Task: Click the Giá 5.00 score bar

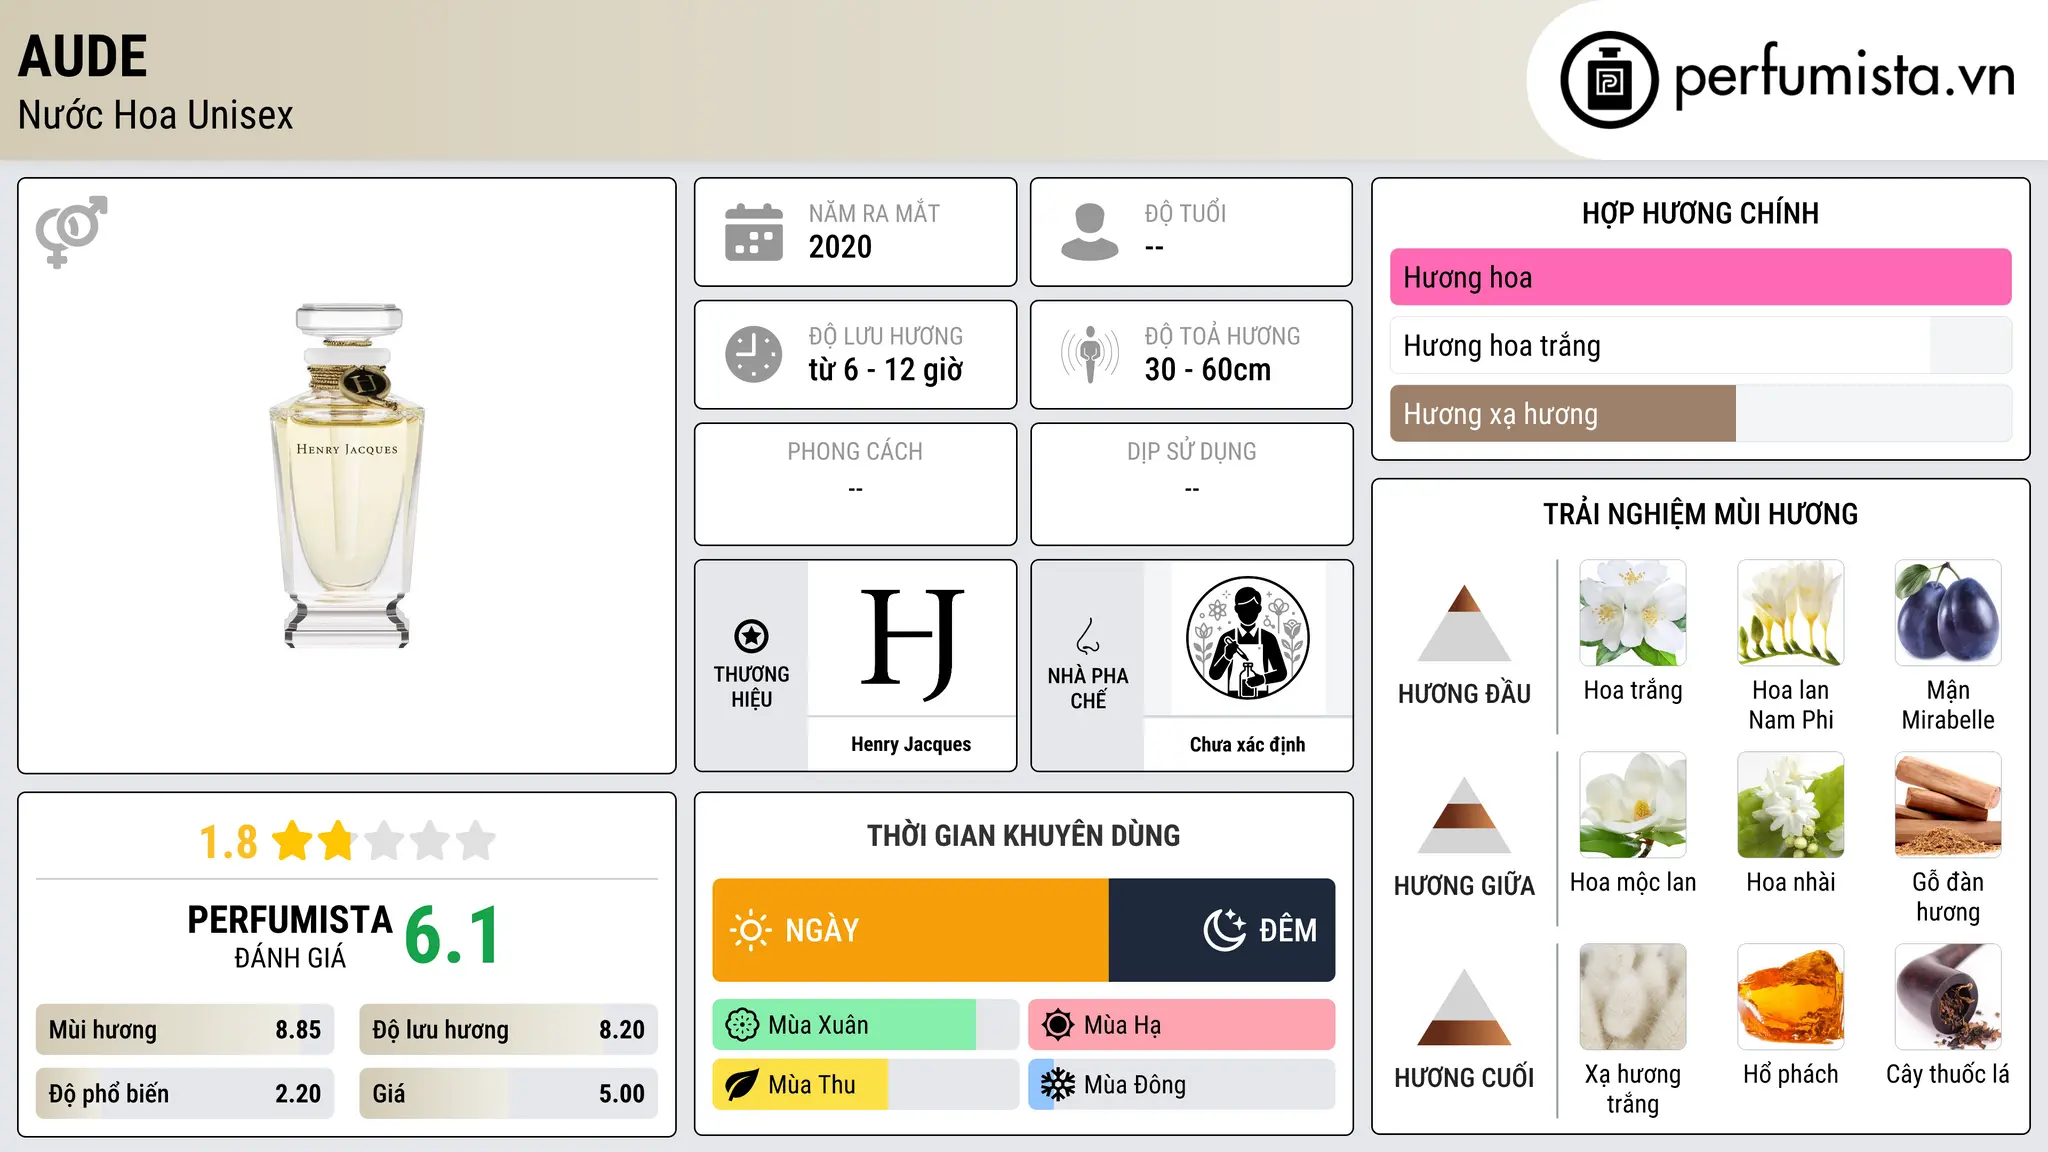Action: [x=508, y=1094]
